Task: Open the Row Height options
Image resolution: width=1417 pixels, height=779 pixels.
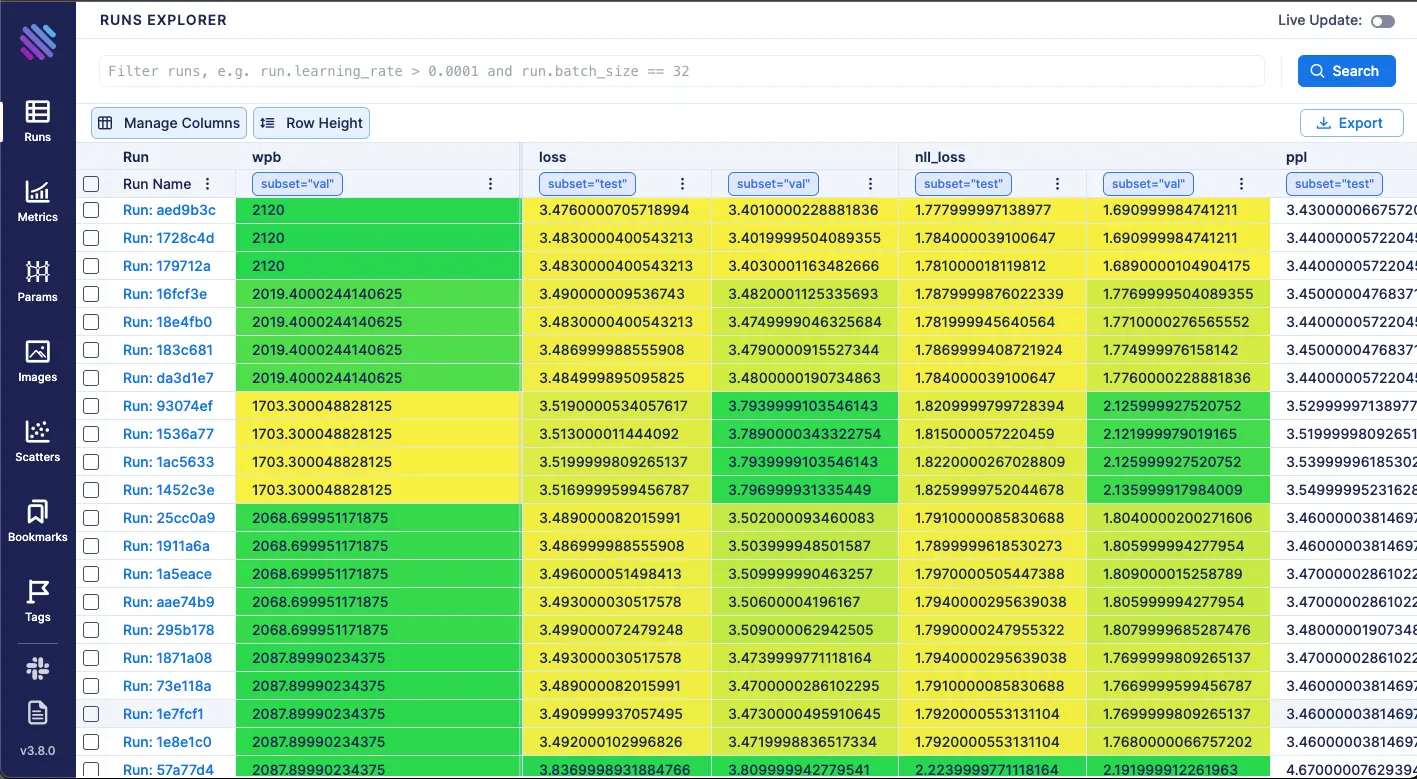Action: pos(311,123)
